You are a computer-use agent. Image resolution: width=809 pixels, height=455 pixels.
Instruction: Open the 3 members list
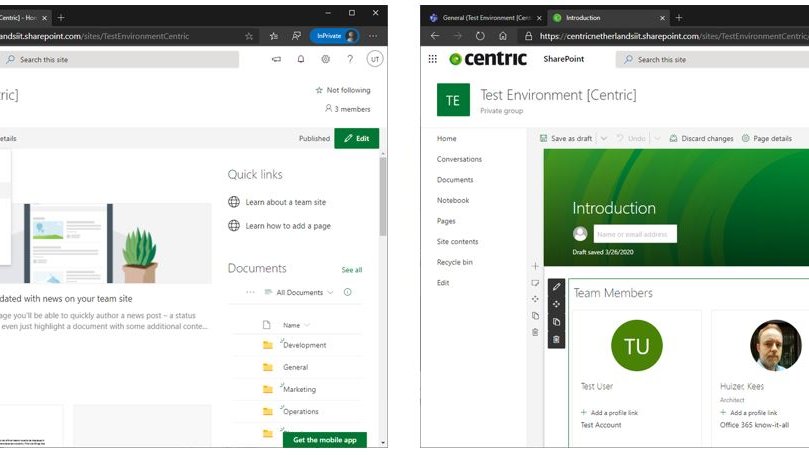(348, 109)
